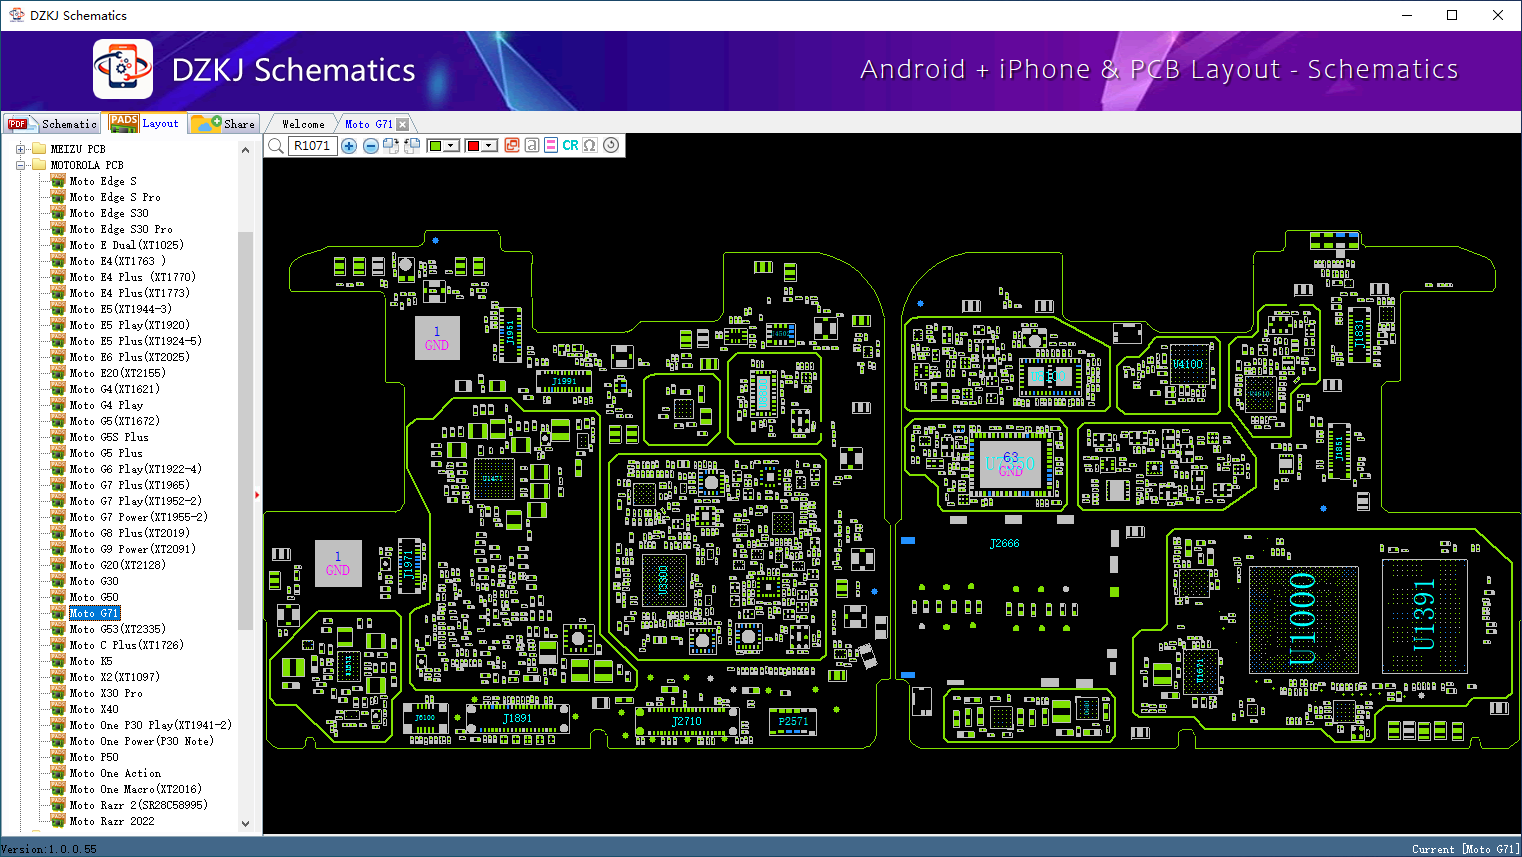The height and width of the screenshot is (857, 1522).
Task: Expand the MEIZU PCB folder
Action: click(x=20, y=149)
